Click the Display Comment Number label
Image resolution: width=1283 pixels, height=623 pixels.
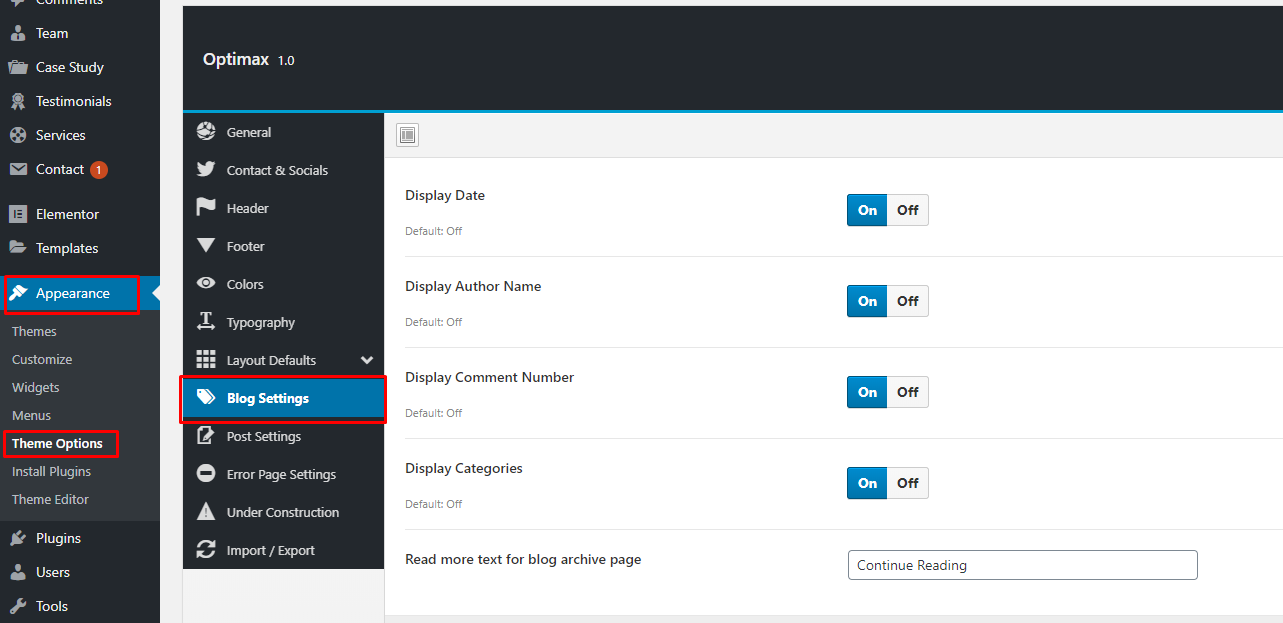(x=489, y=377)
